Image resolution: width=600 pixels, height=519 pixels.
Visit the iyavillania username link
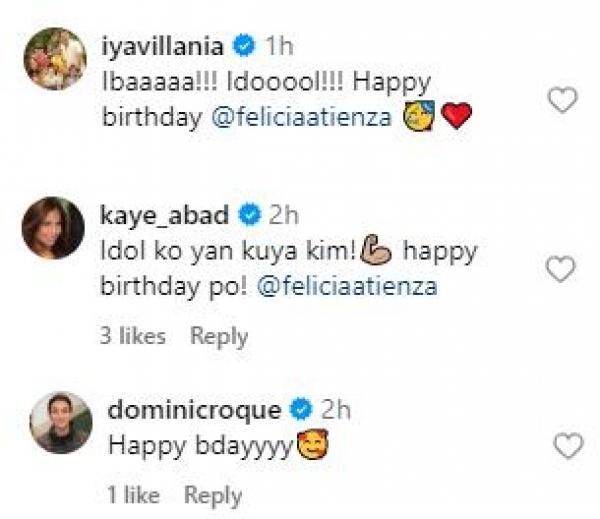point(166,45)
